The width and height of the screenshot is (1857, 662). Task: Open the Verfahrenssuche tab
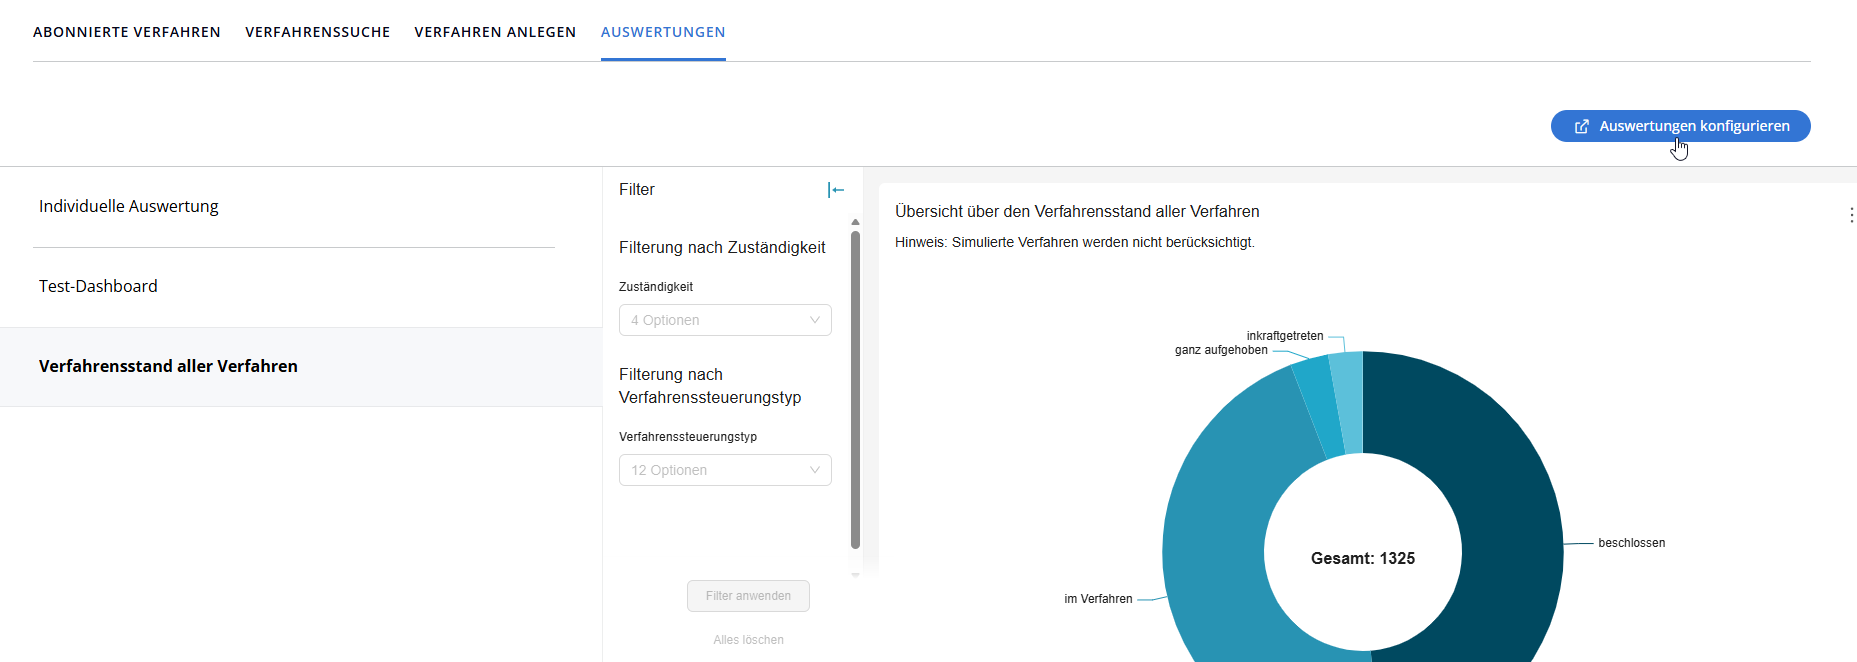(x=318, y=32)
